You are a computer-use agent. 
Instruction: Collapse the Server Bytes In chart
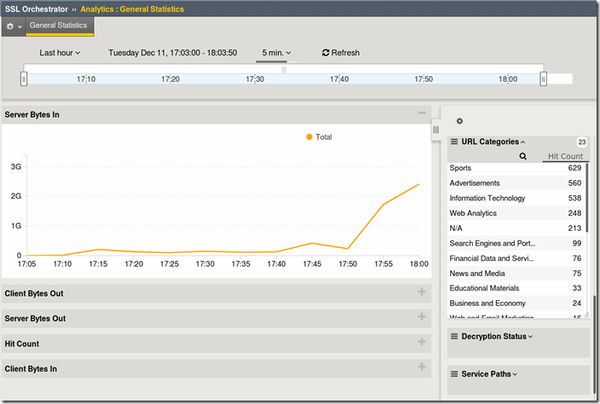(x=422, y=115)
